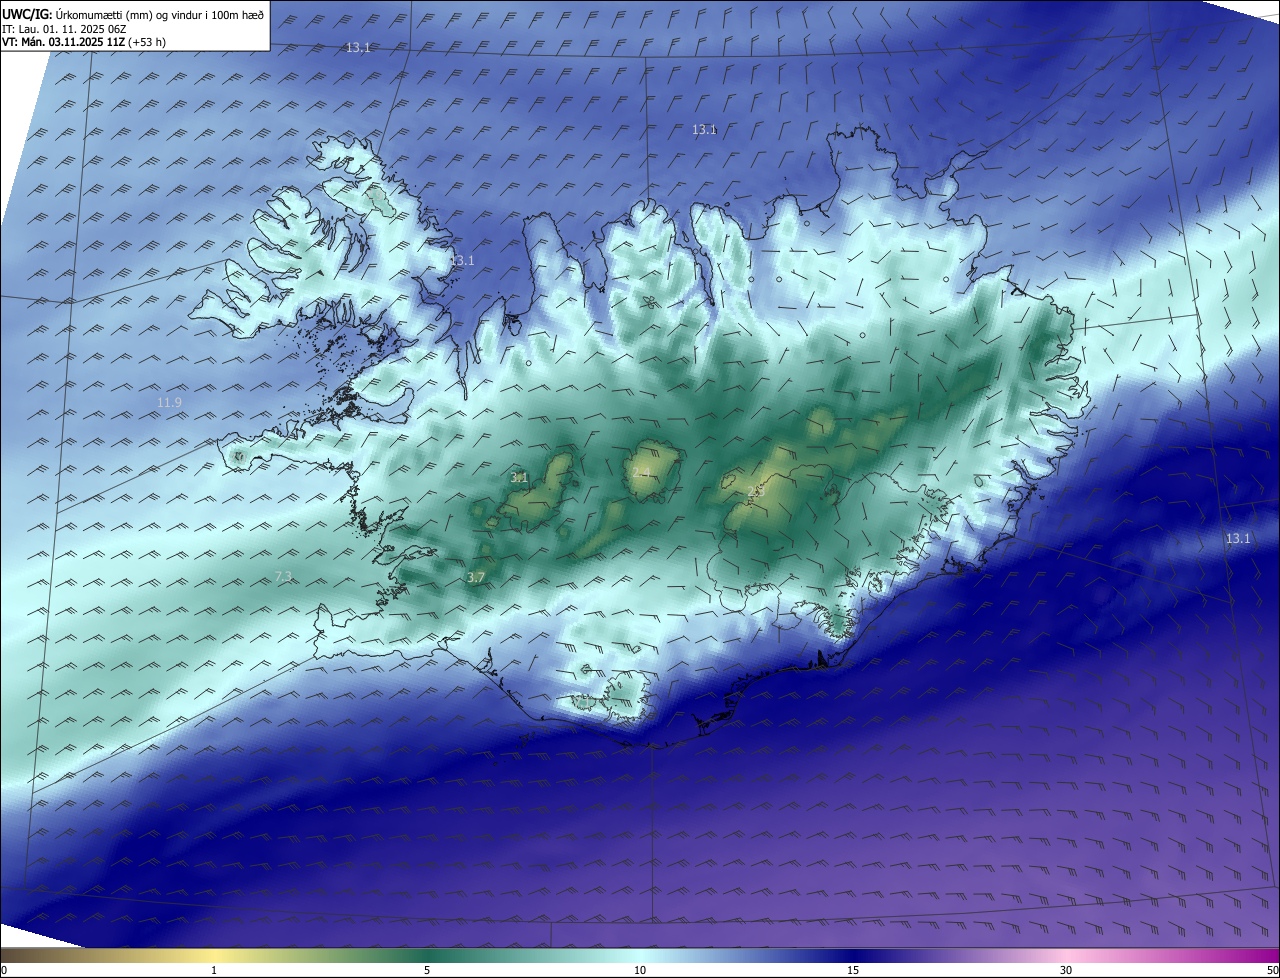
Task: Click the map value label "3.1"
Action: 519,478
